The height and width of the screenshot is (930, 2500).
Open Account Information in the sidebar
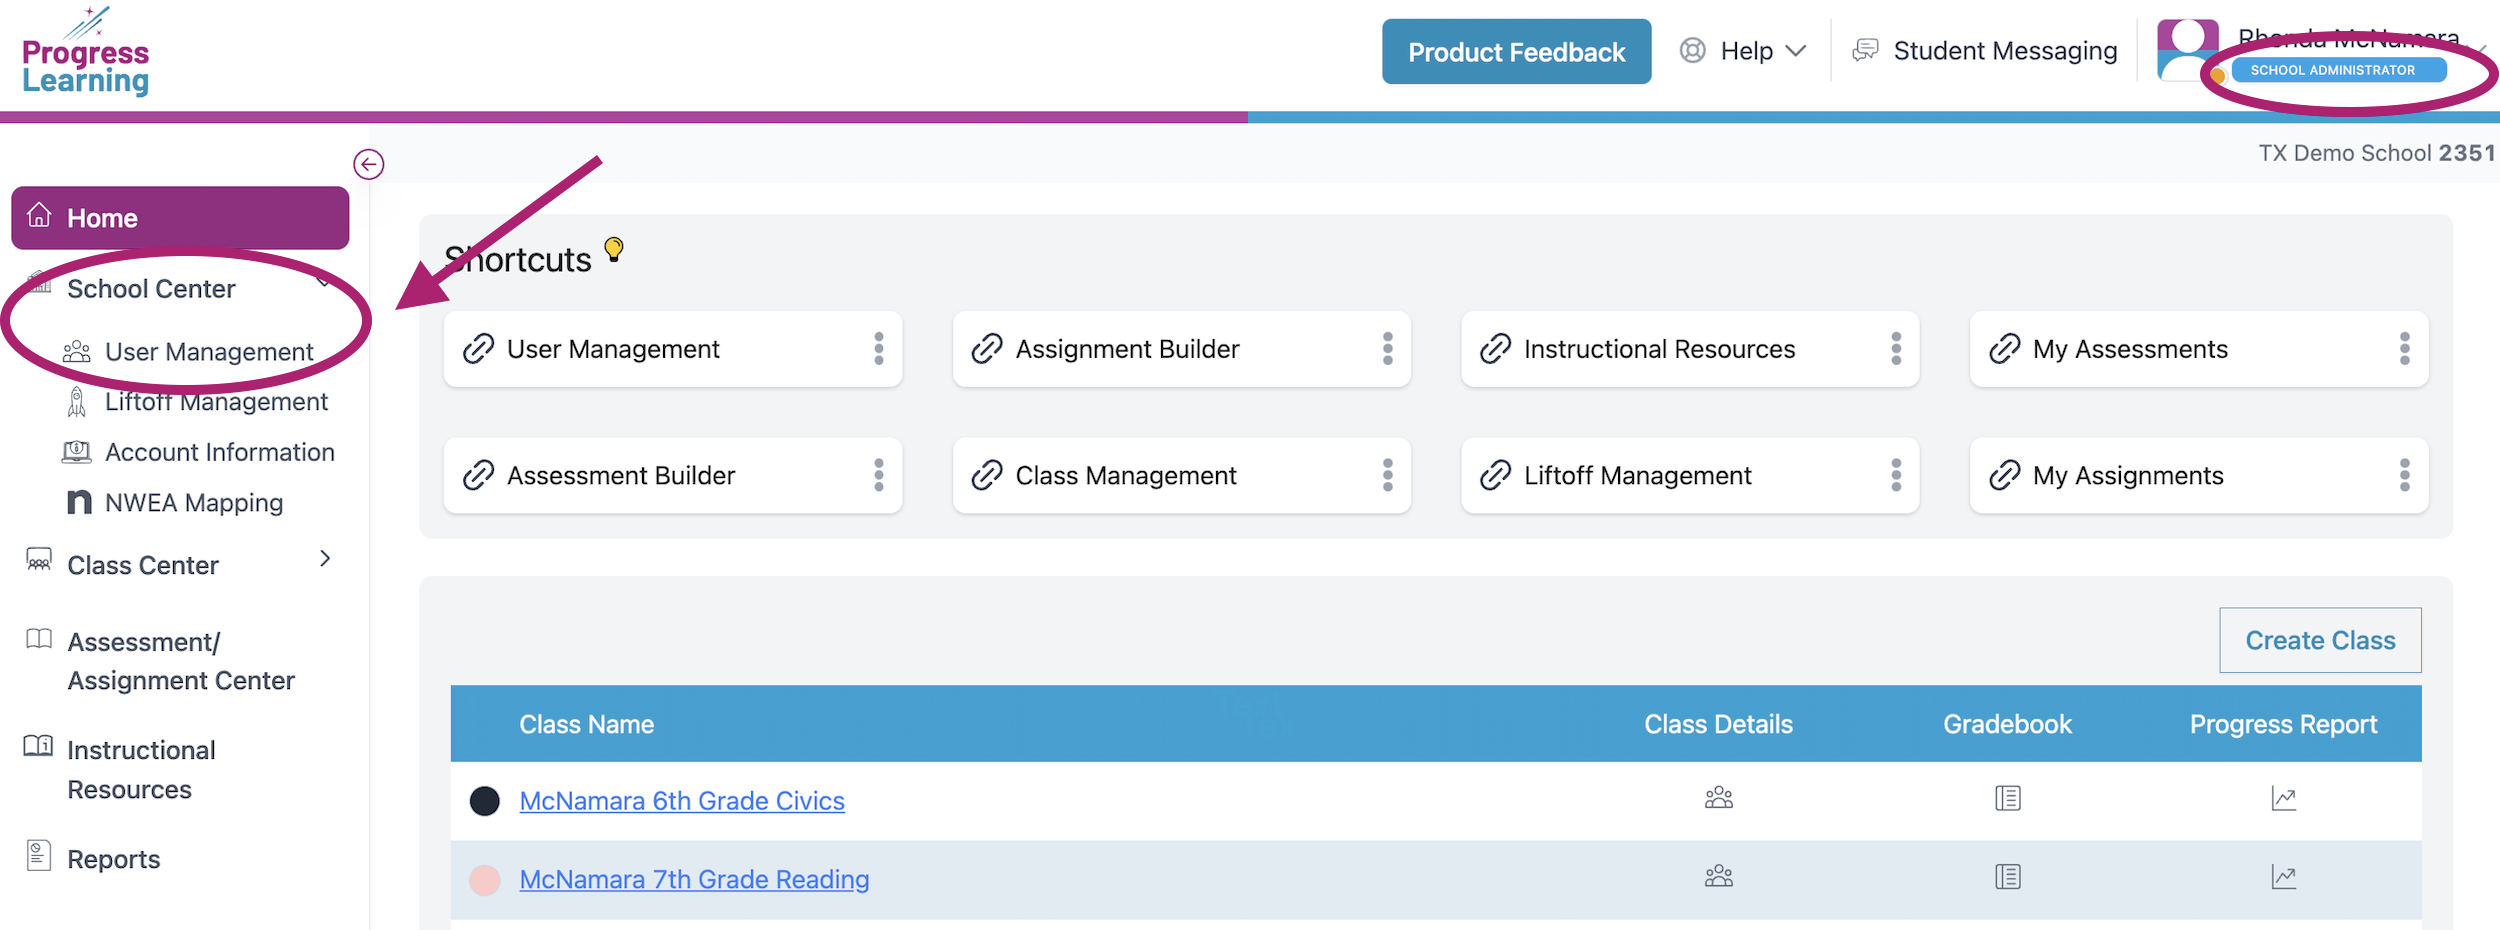pyautogui.click(x=219, y=452)
